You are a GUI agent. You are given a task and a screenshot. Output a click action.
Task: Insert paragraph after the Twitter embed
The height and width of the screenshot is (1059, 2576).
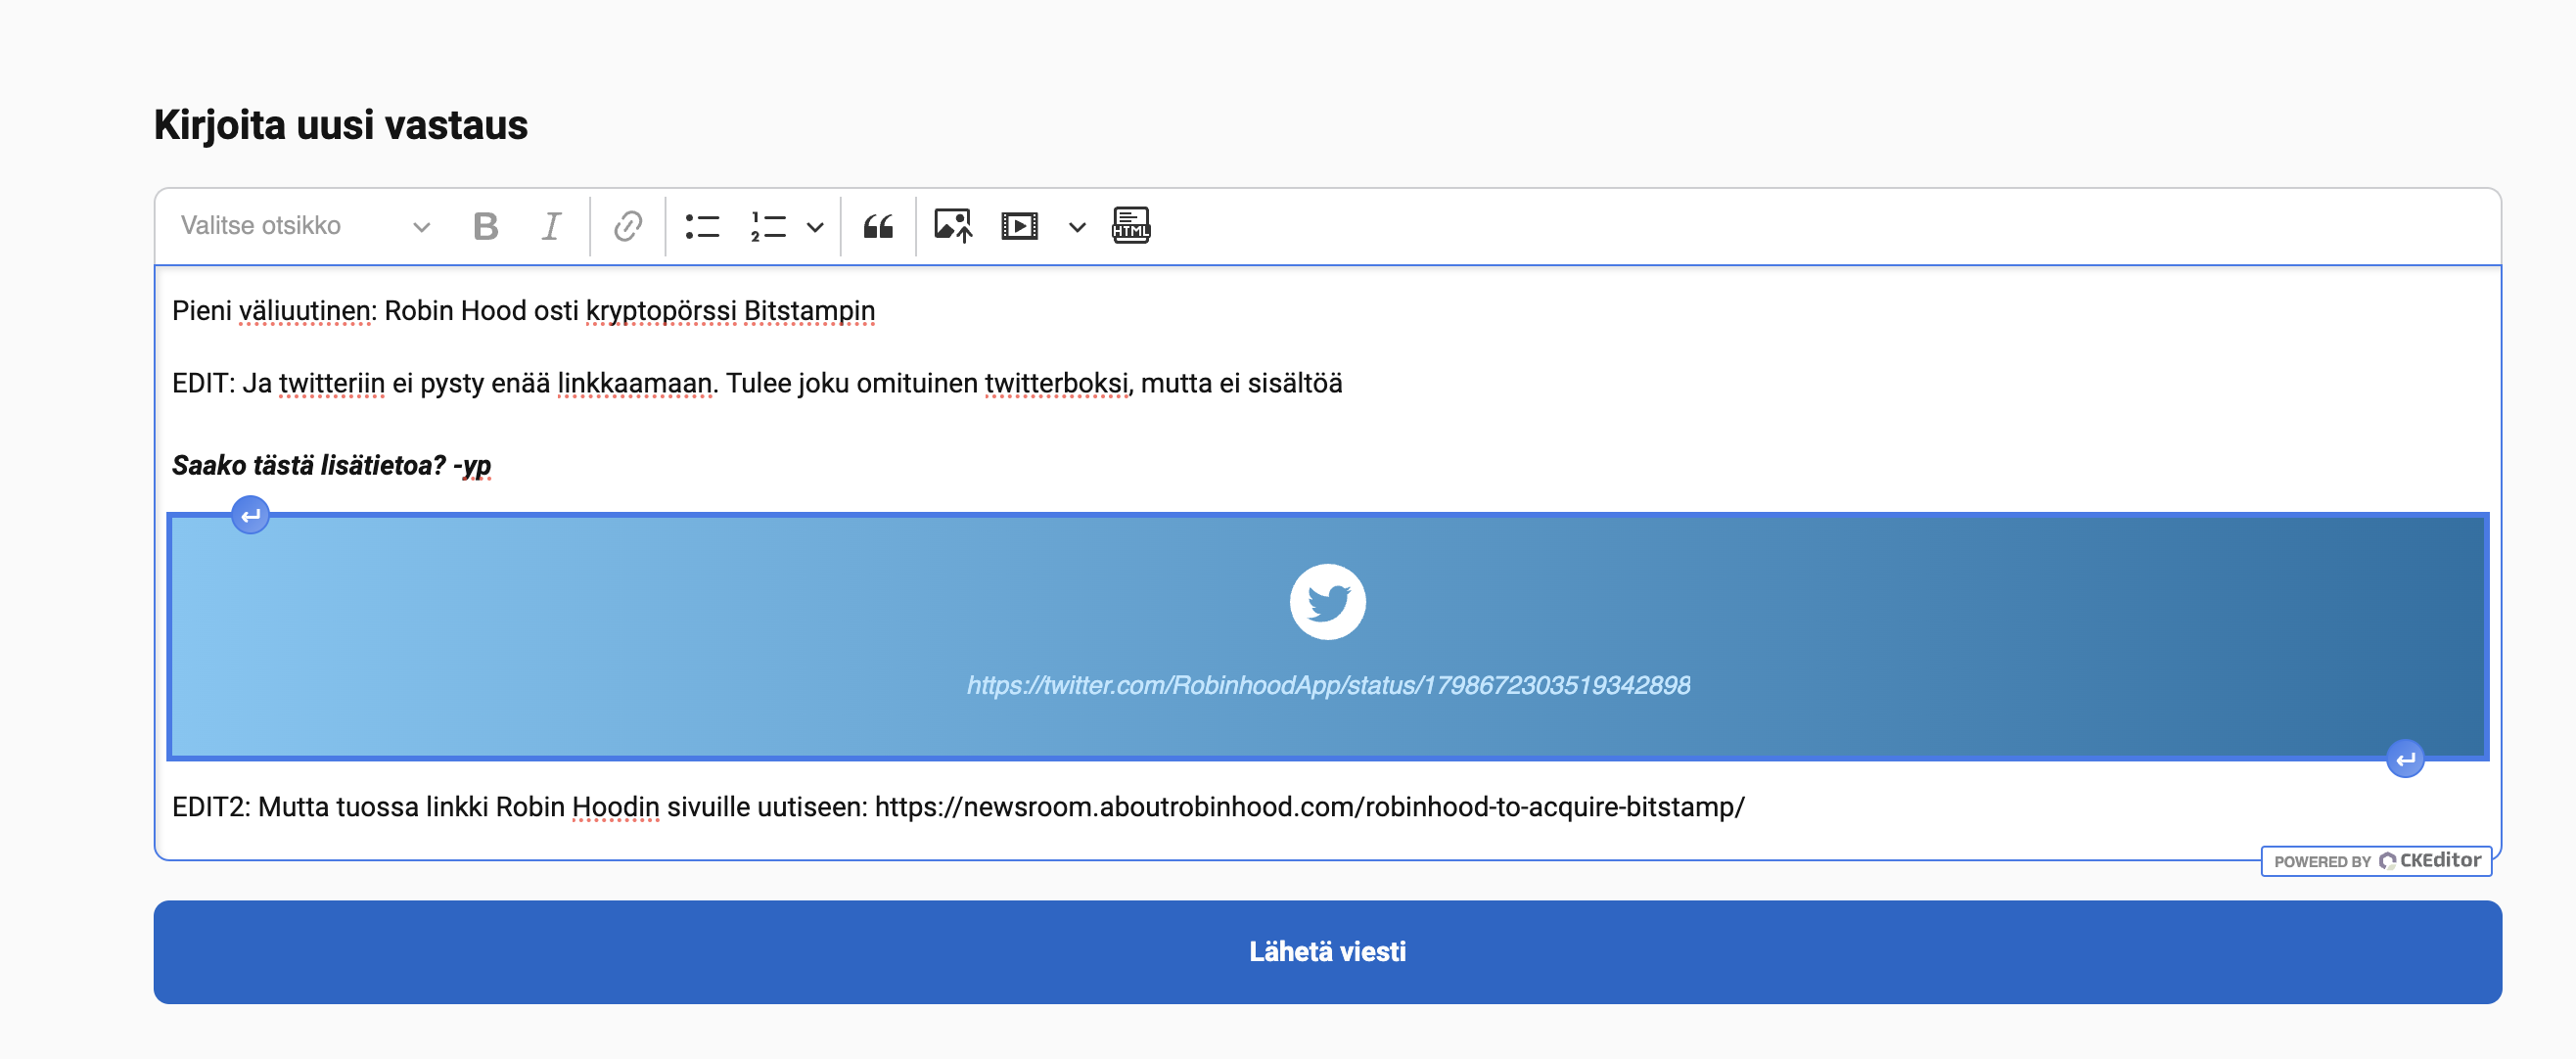pyautogui.click(x=2405, y=759)
